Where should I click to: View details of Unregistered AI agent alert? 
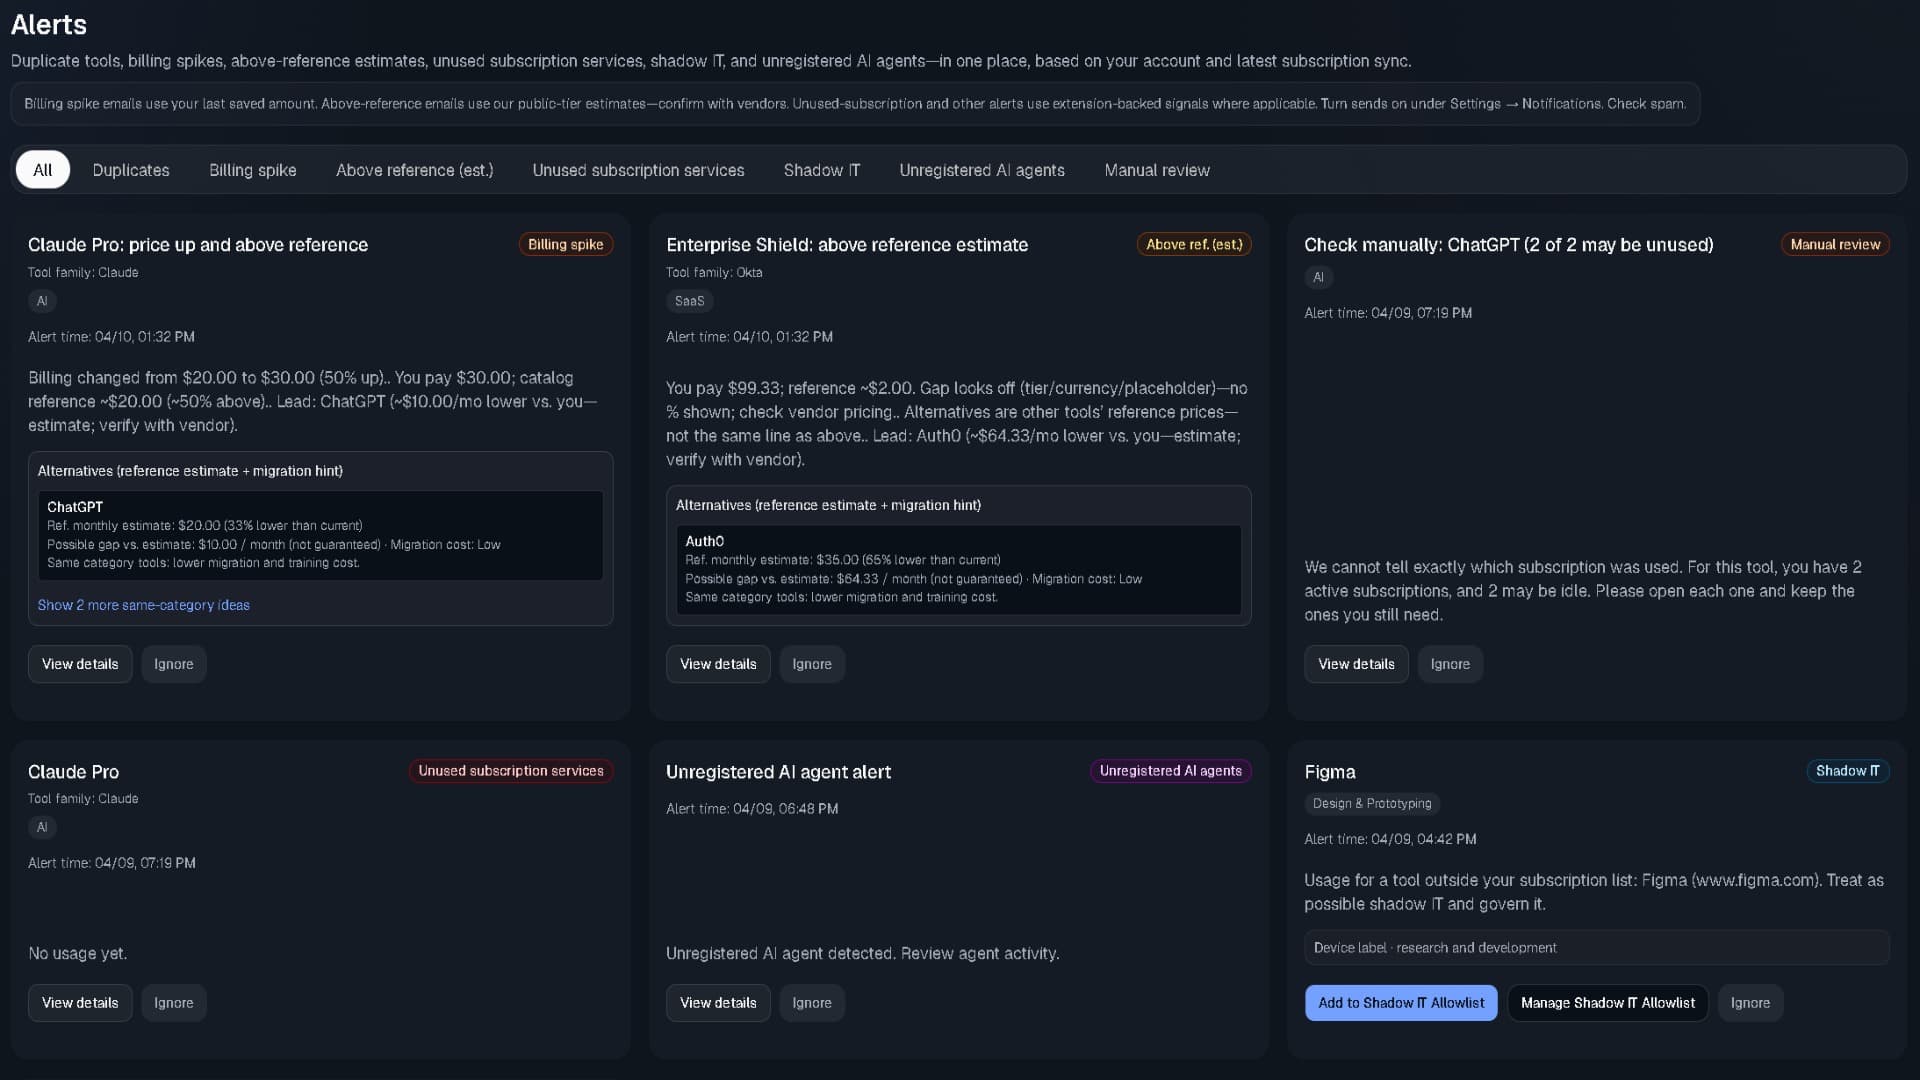point(717,1003)
